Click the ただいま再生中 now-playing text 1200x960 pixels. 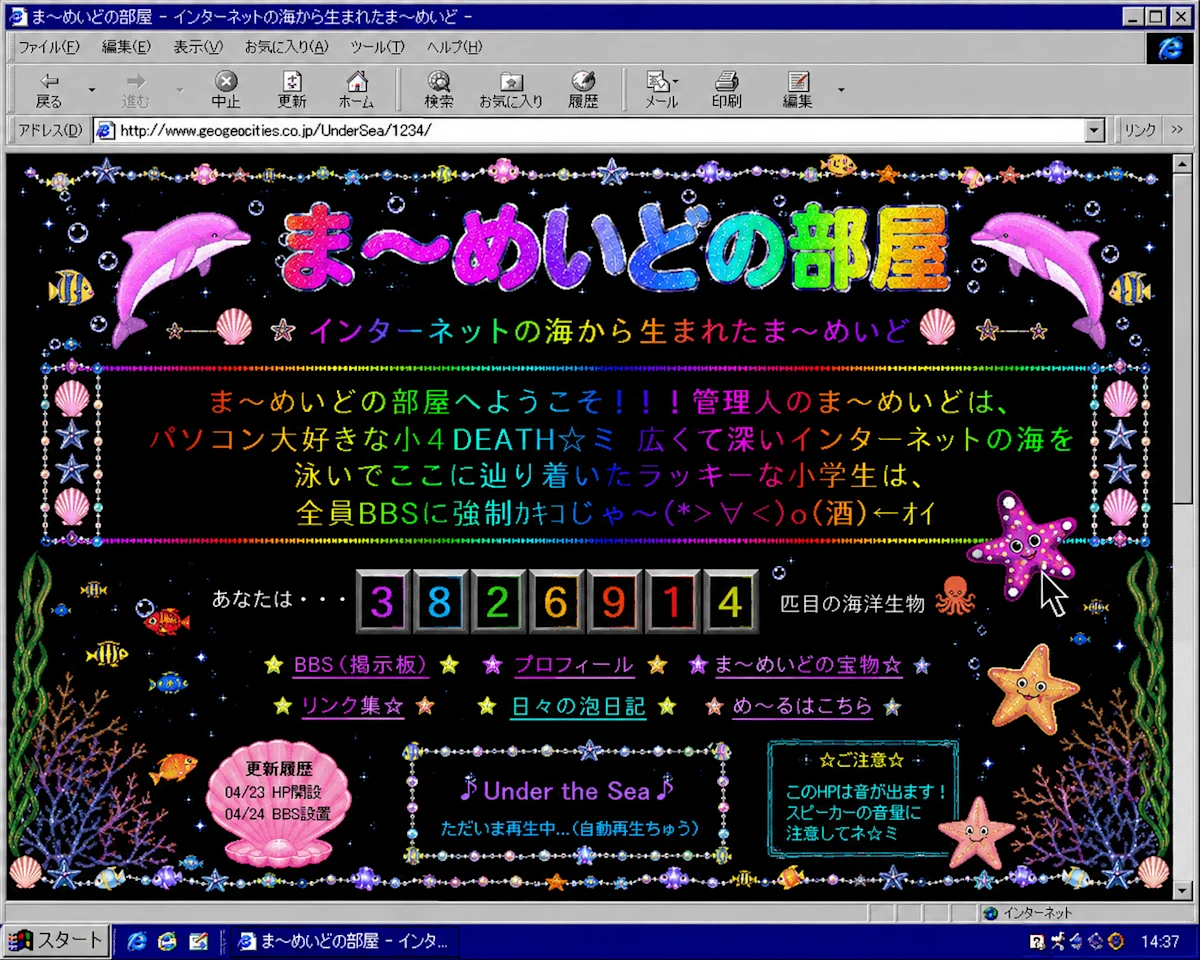click(570, 829)
